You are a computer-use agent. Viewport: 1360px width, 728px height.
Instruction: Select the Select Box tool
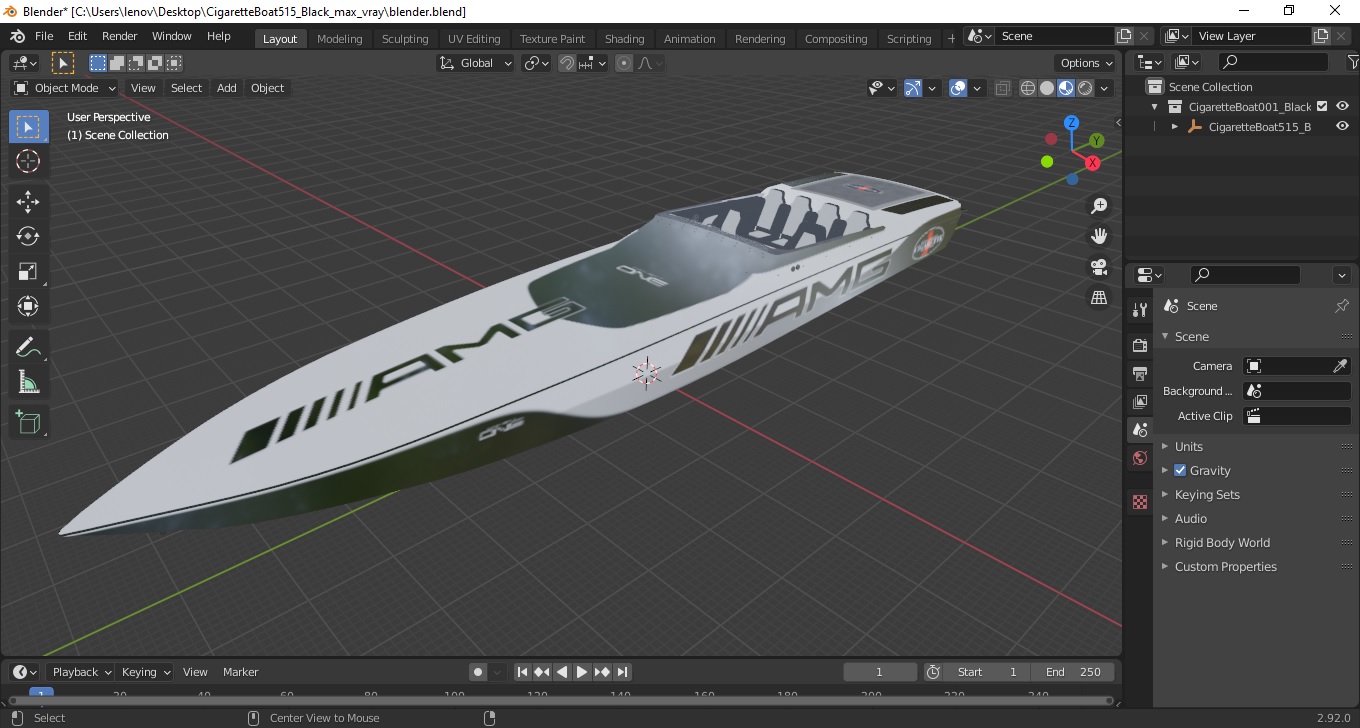pos(28,127)
